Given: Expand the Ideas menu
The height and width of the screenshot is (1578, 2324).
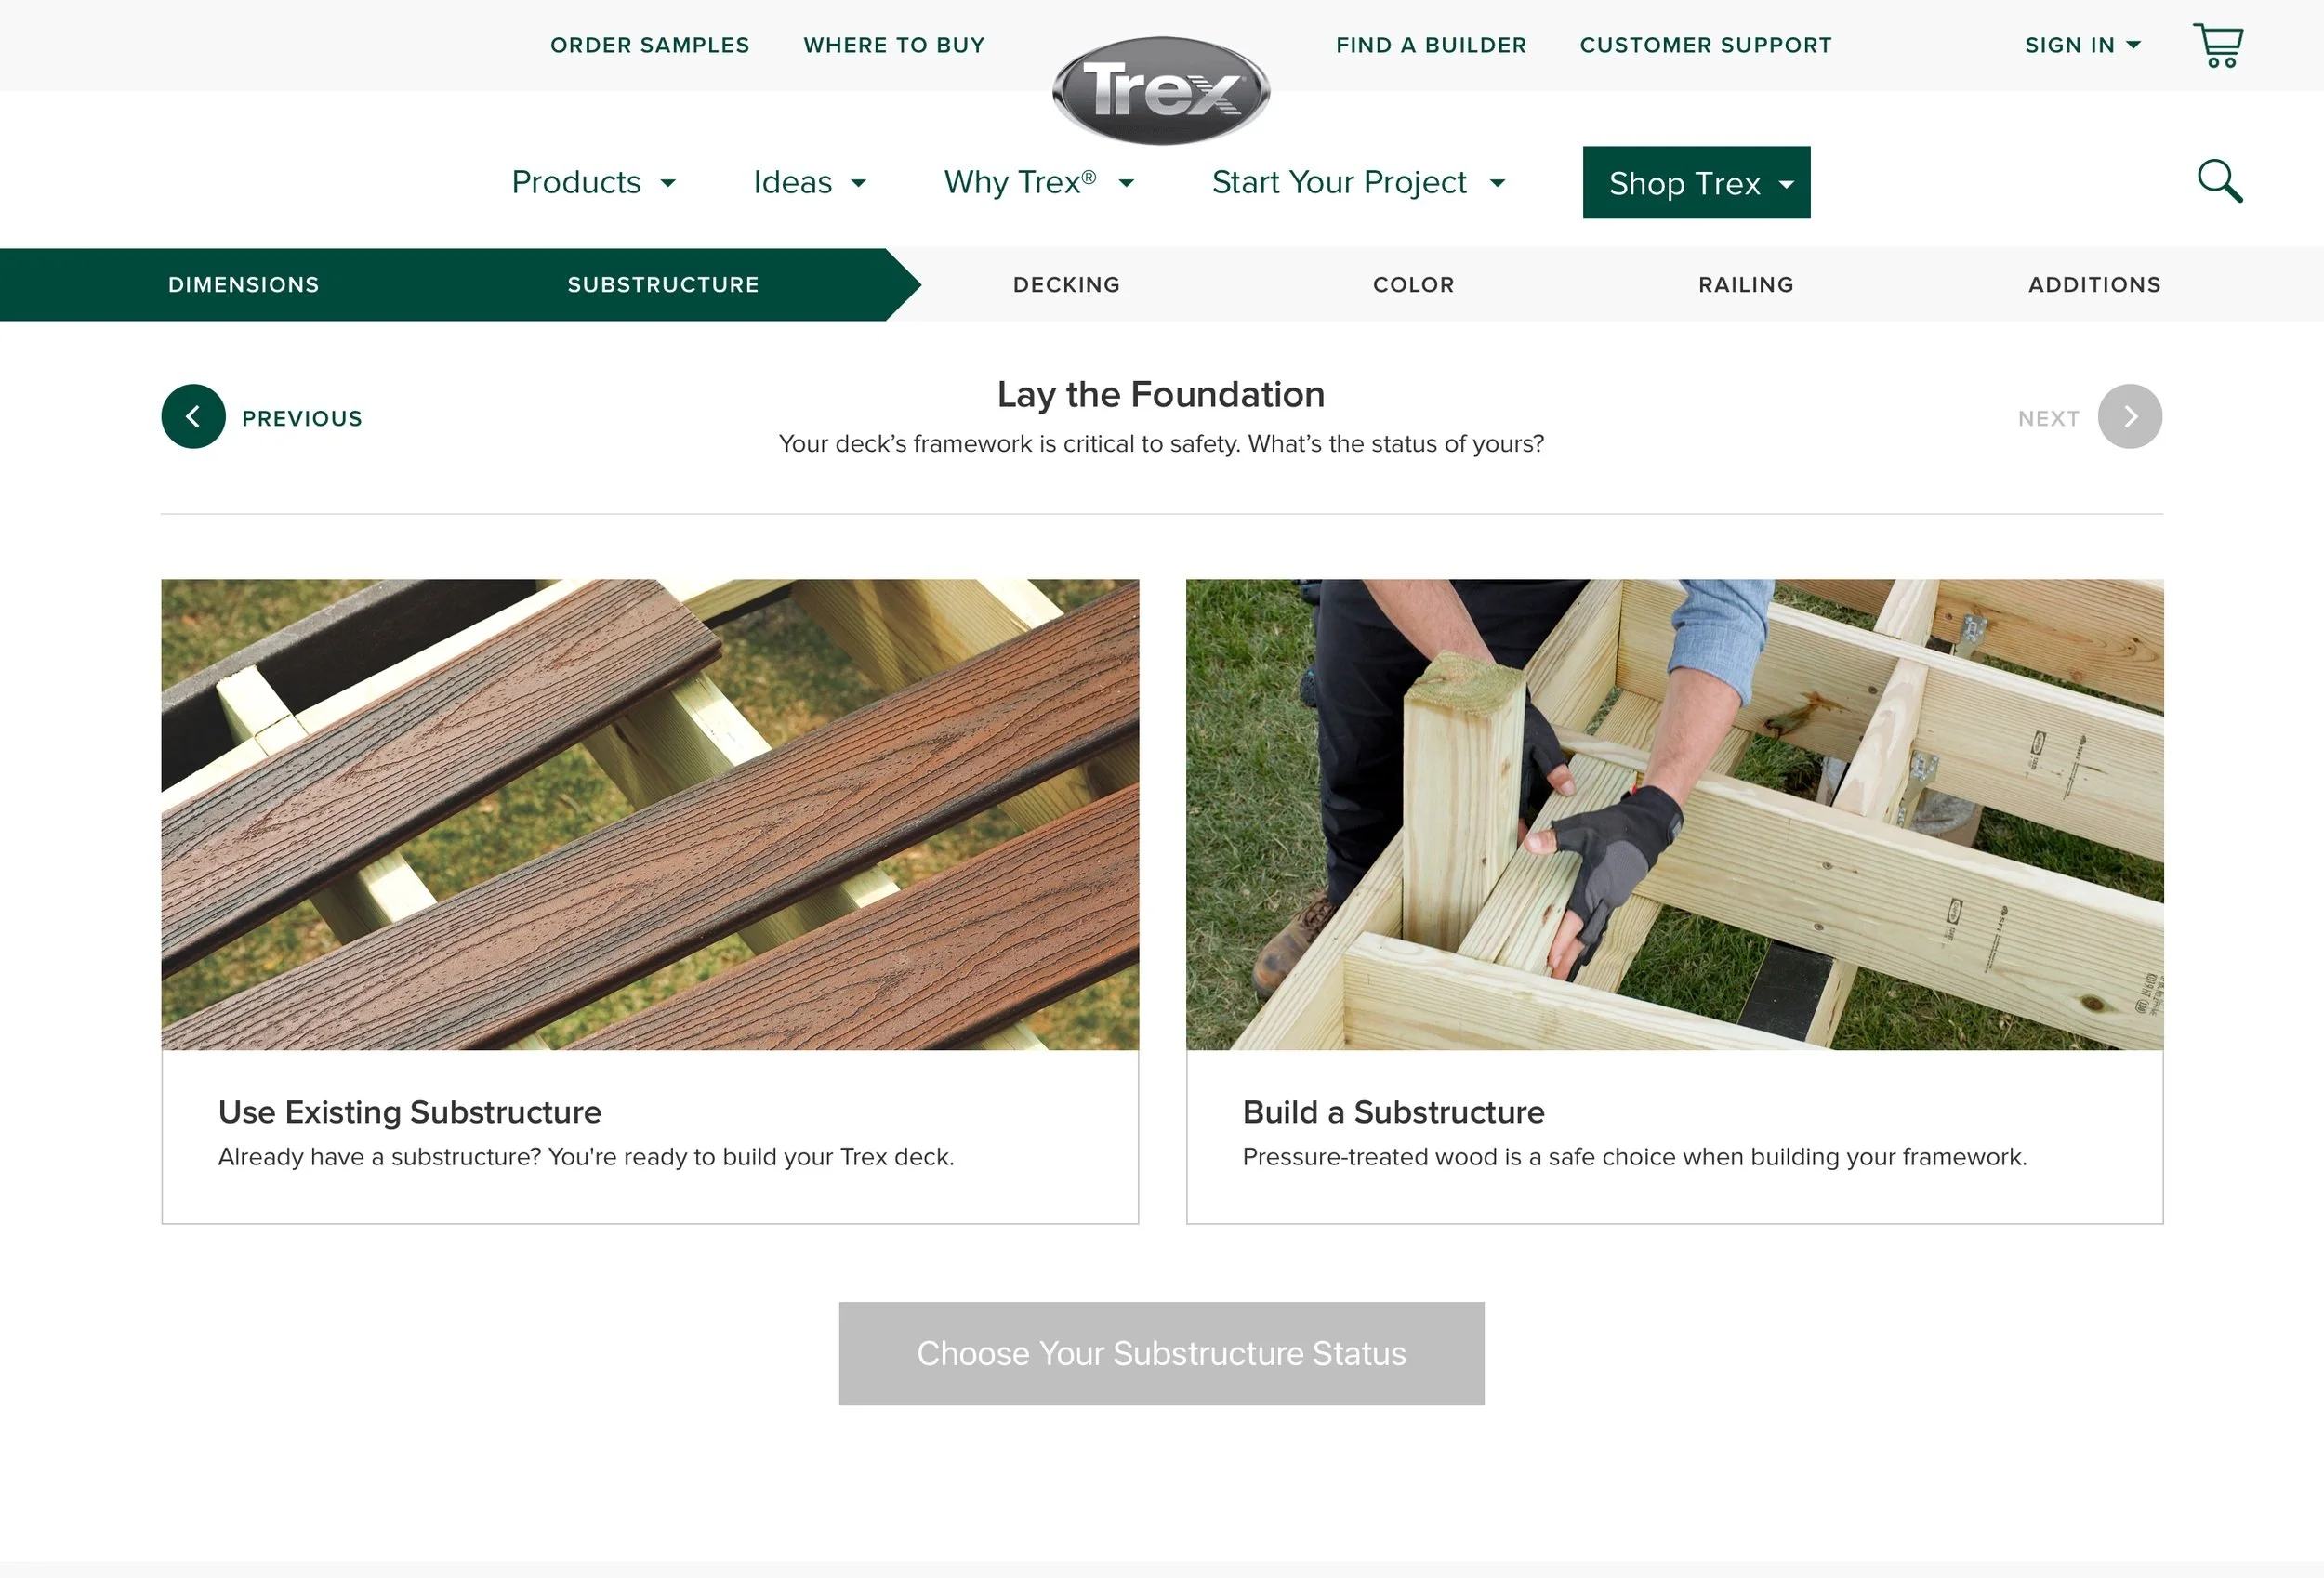Looking at the screenshot, I should 809,182.
